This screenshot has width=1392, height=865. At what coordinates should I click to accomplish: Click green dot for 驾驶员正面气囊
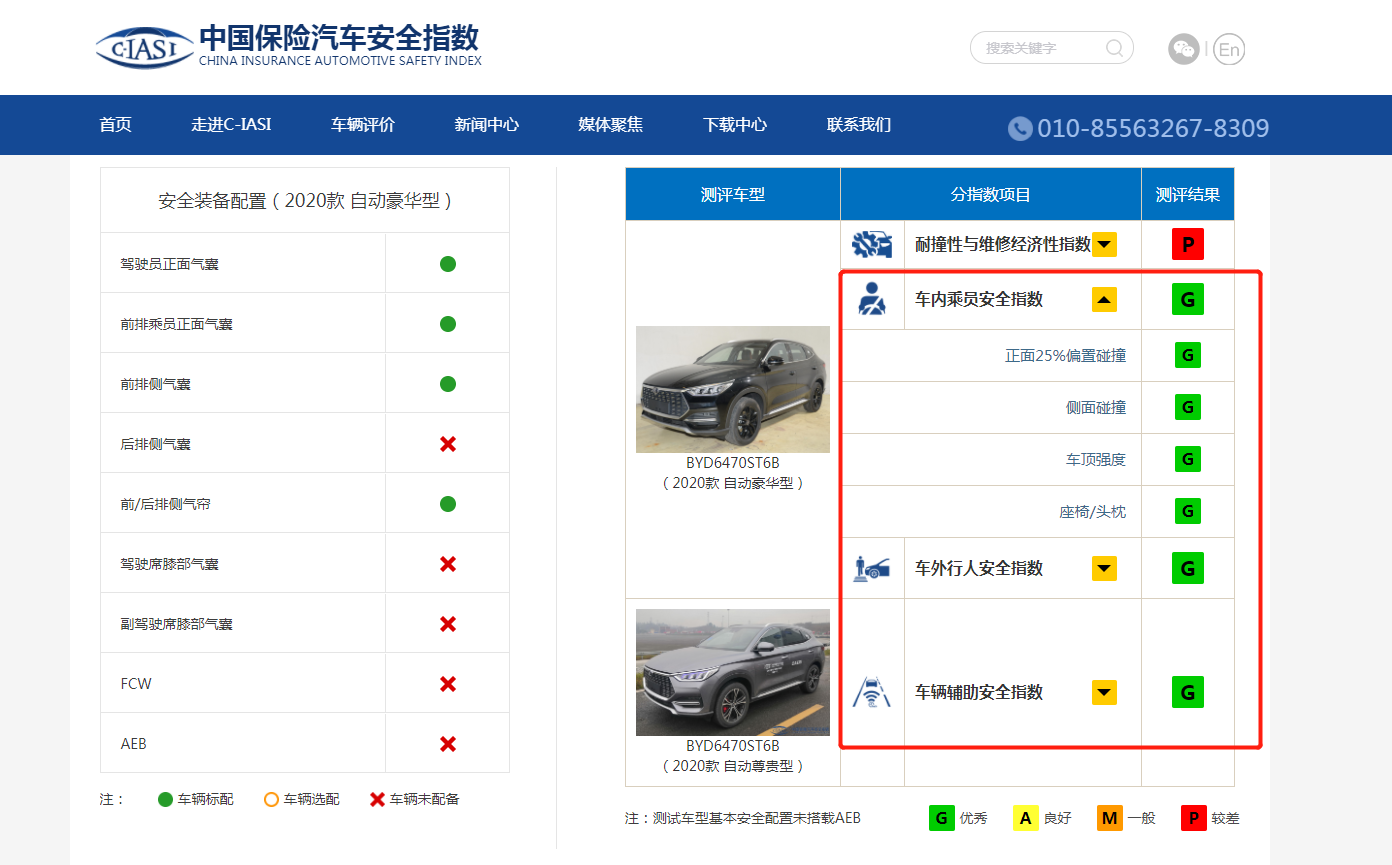click(x=448, y=264)
